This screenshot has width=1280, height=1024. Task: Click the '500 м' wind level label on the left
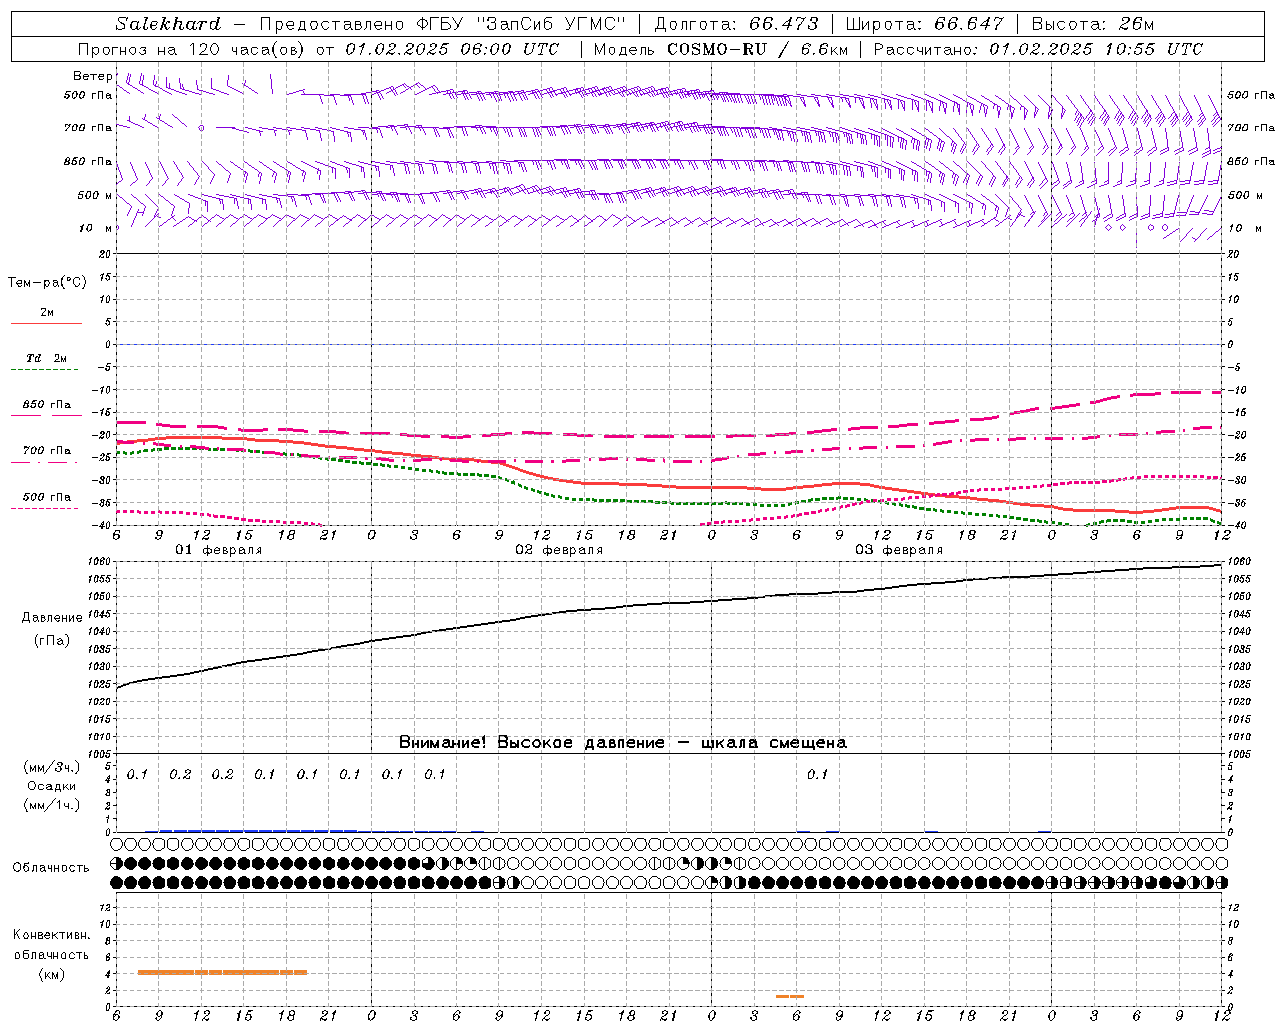tap(95, 195)
